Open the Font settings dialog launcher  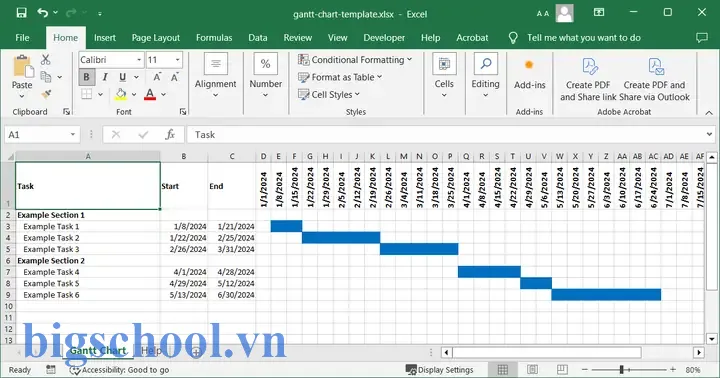(183, 112)
